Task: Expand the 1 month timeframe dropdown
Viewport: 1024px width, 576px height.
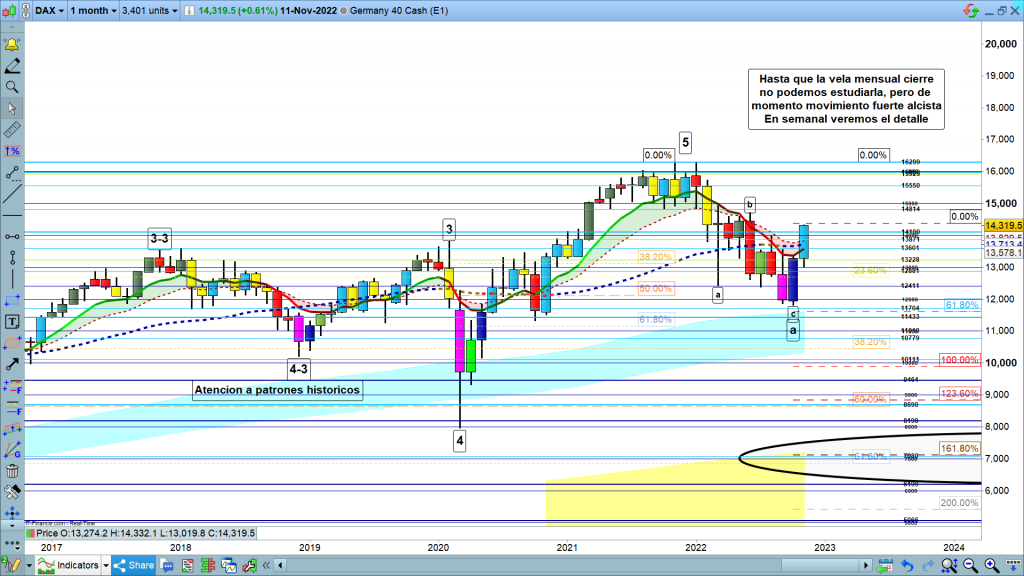Action: click(x=91, y=8)
